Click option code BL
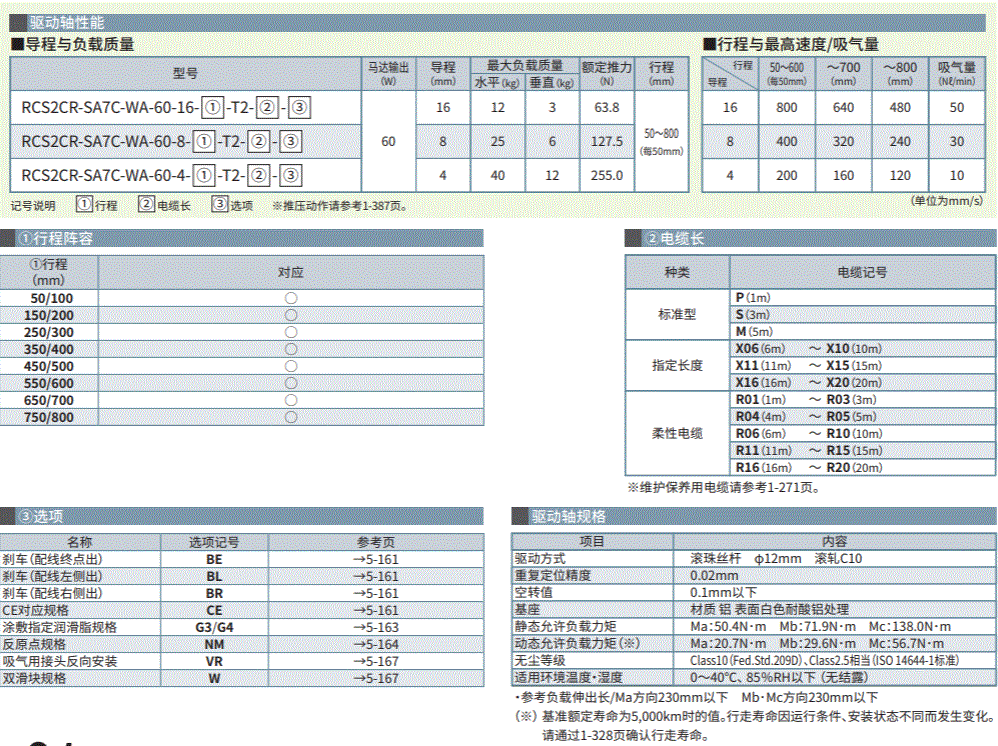 coord(214,577)
